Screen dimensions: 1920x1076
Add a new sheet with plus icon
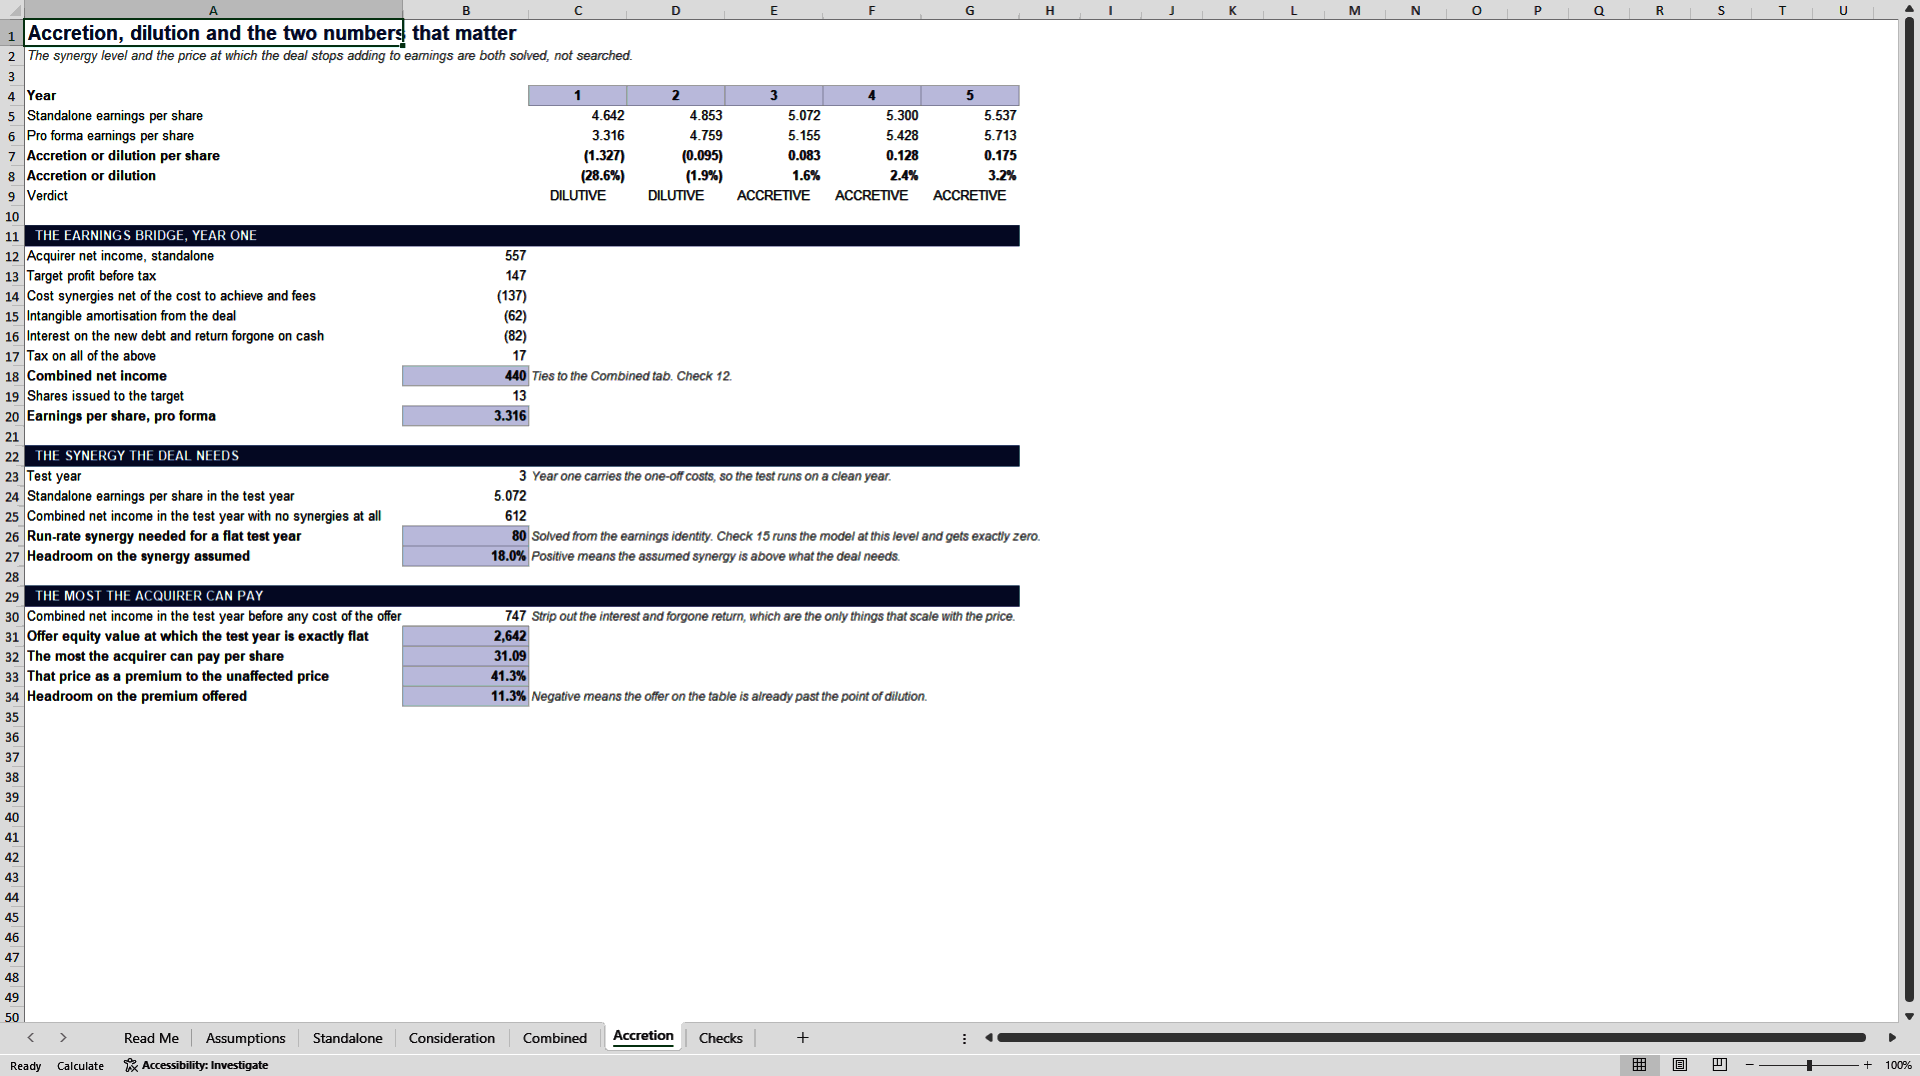[802, 1038]
